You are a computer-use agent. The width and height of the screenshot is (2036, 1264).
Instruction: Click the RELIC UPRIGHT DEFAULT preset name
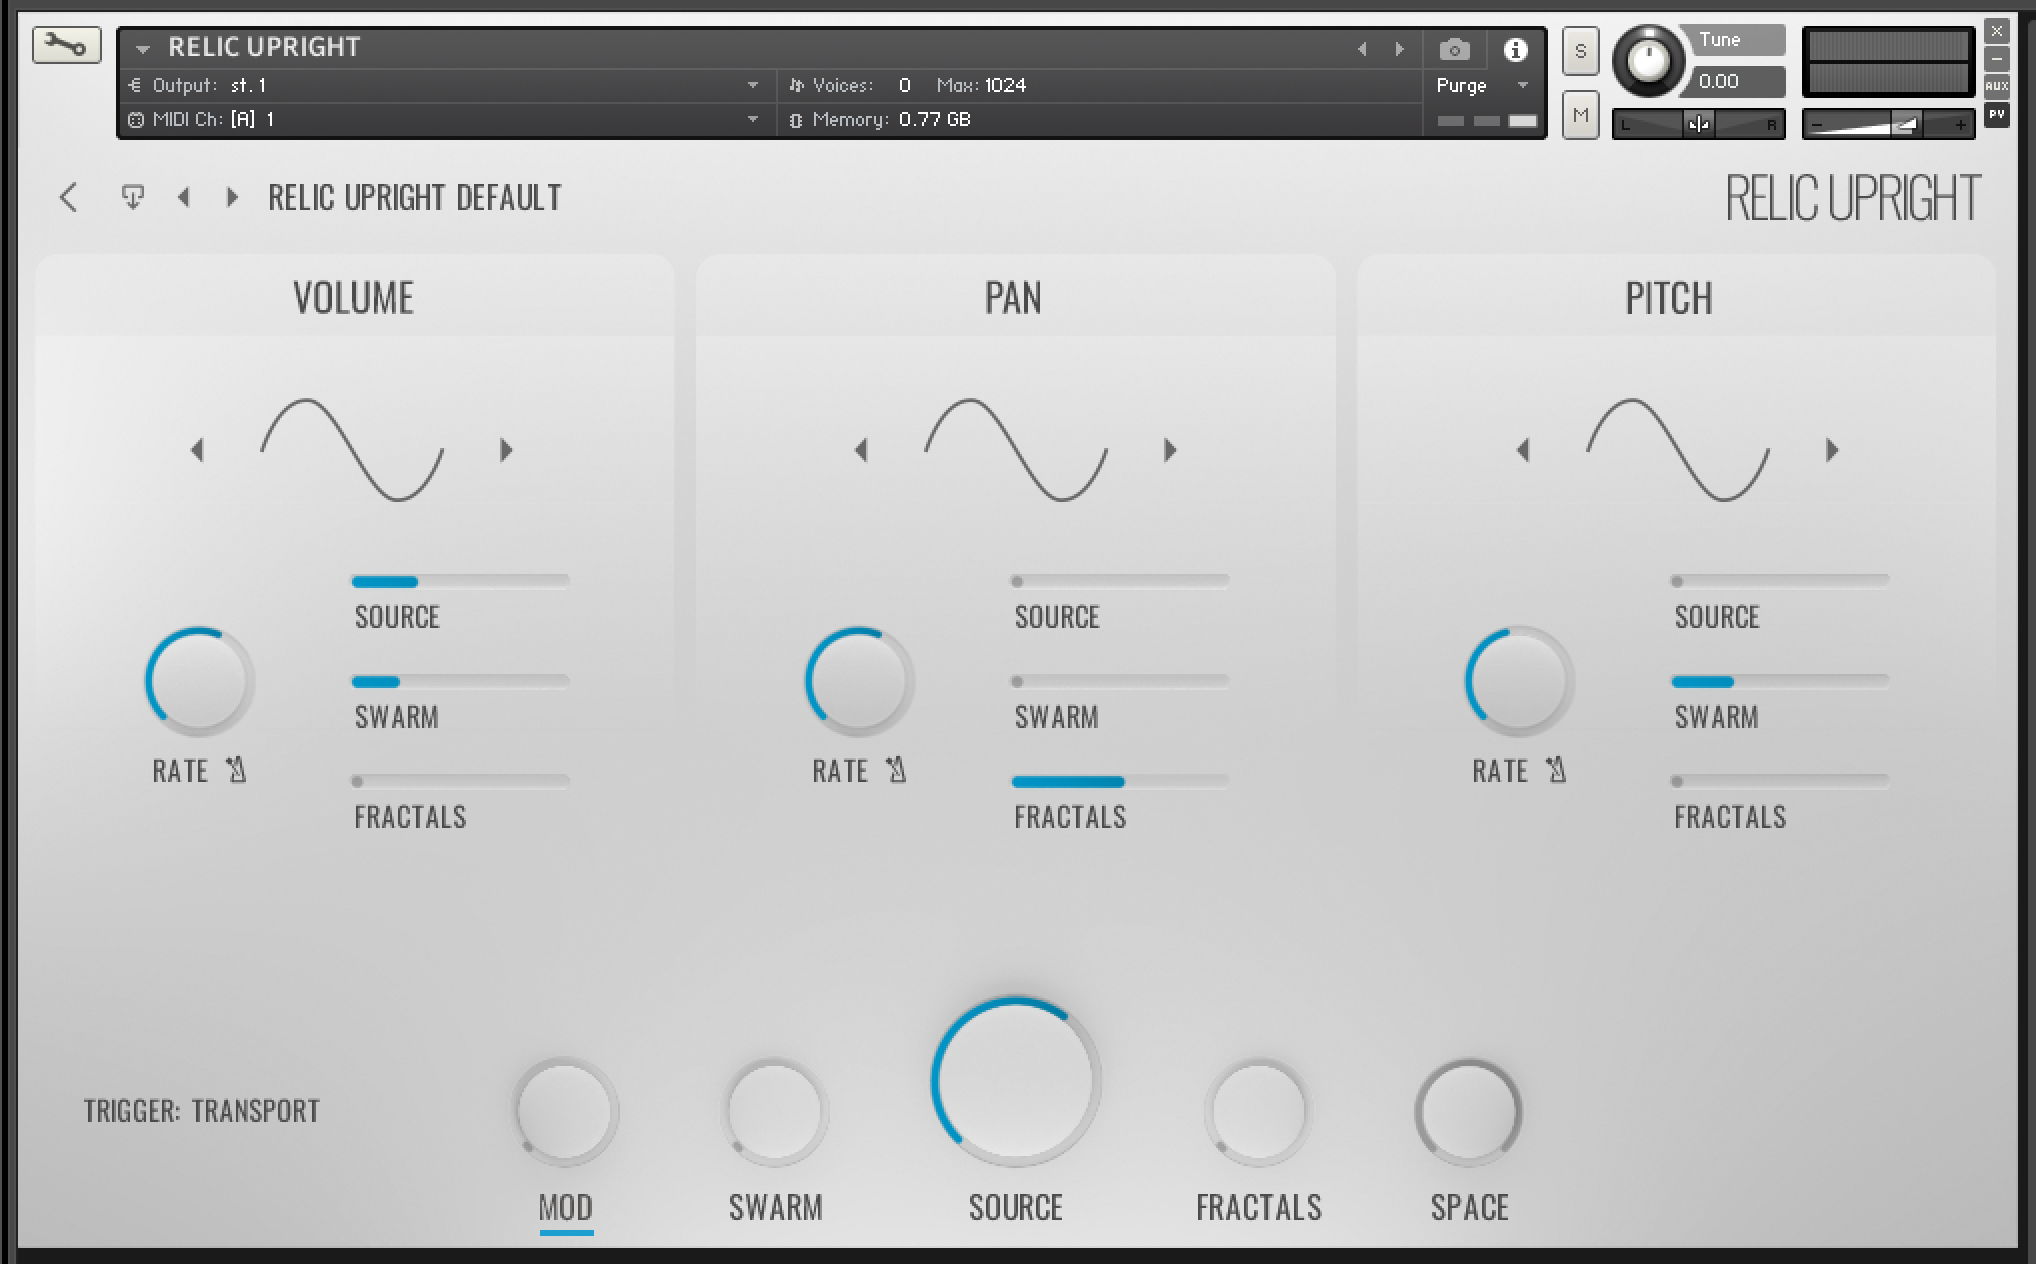point(415,198)
